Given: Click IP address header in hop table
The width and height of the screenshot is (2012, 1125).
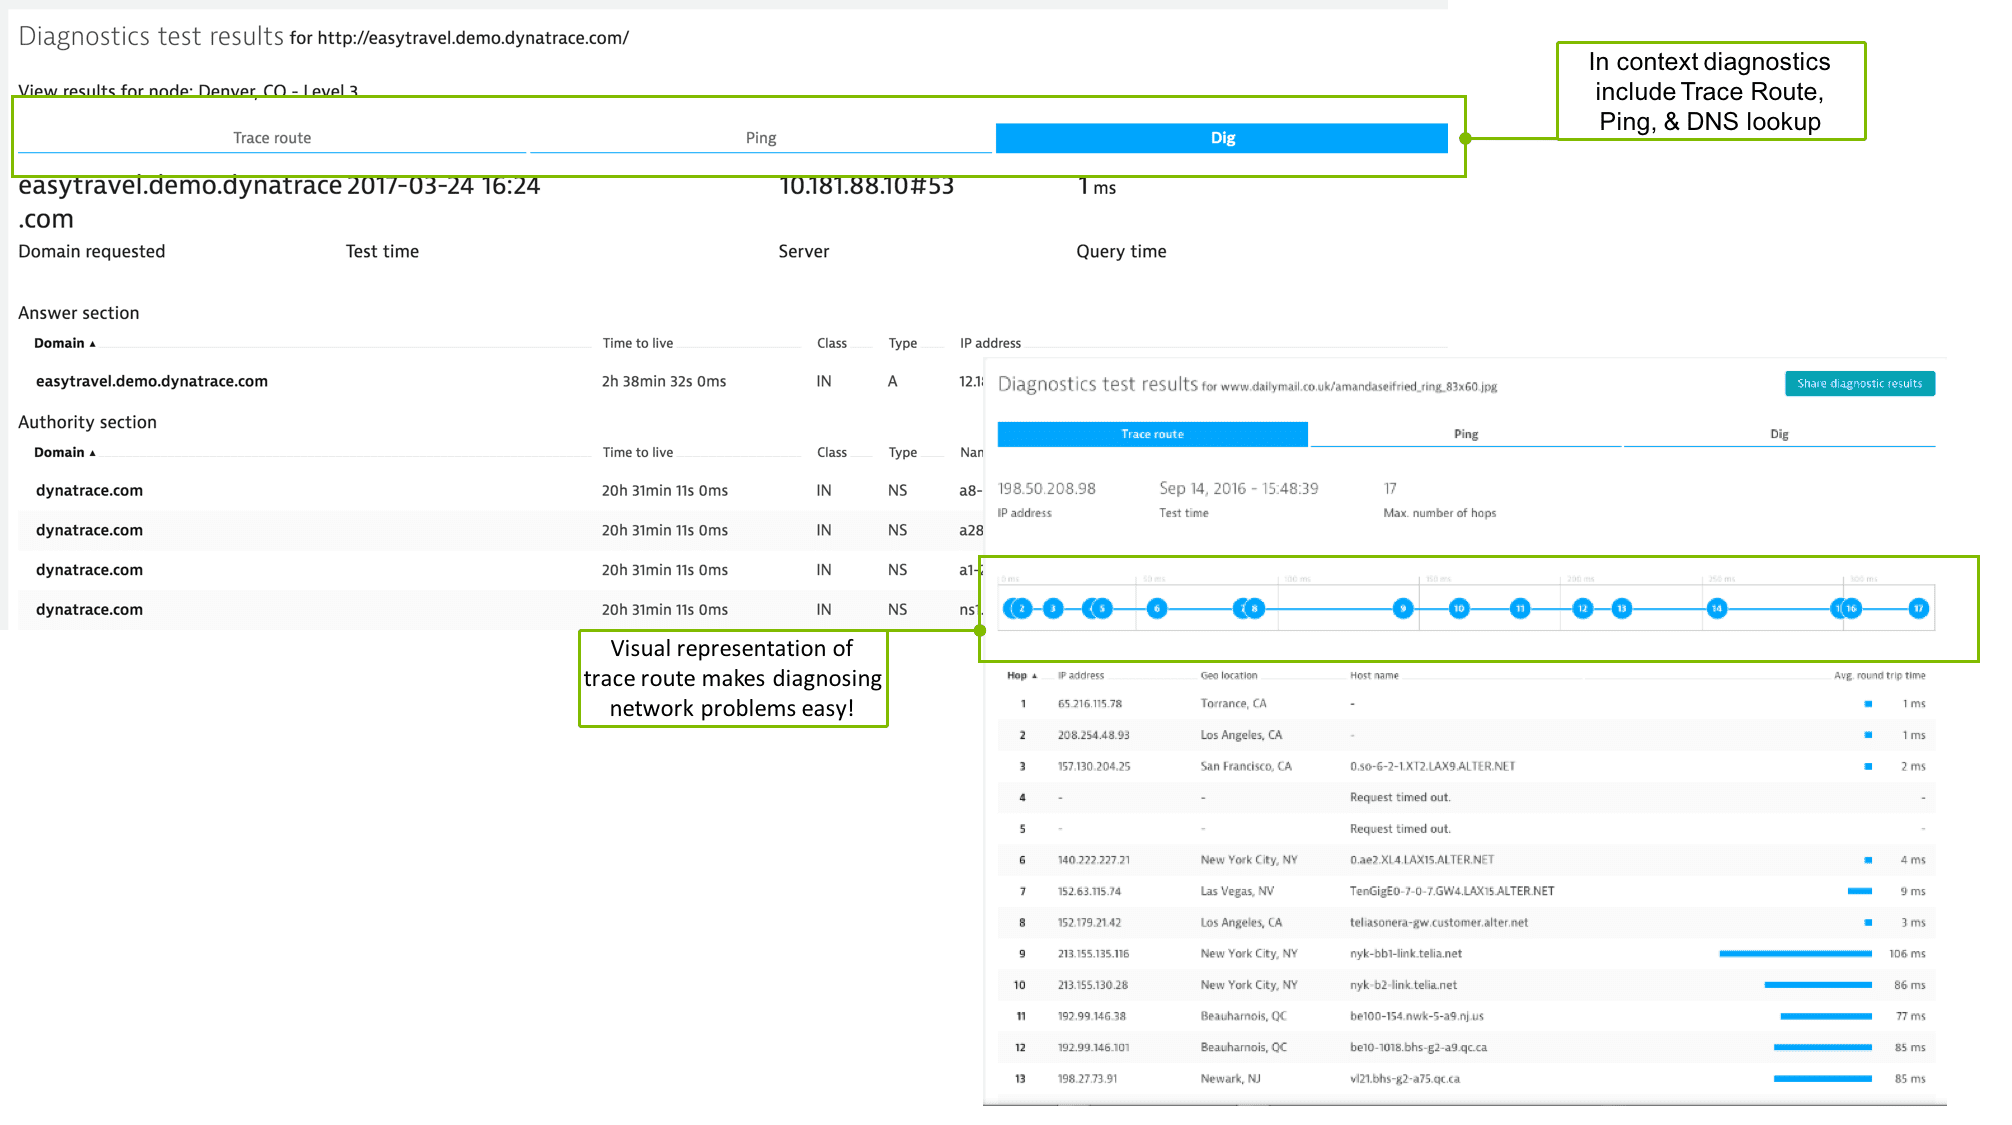Looking at the screenshot, I should tap(1081, 676).
